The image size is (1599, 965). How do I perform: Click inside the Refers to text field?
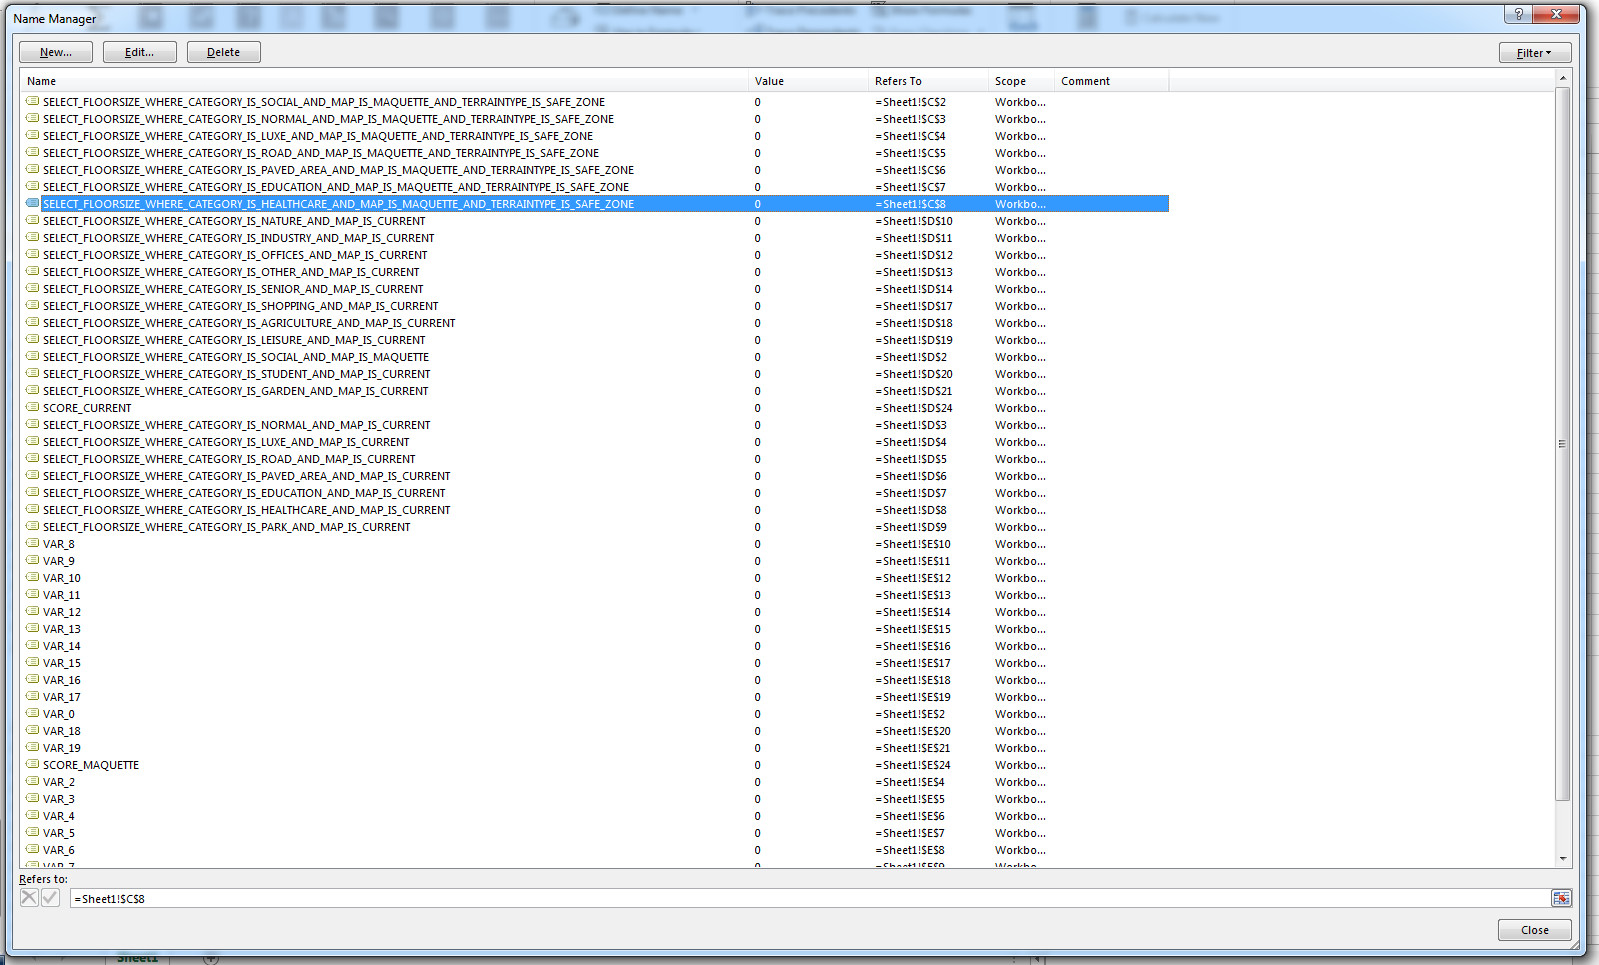[x=800, y=899]
